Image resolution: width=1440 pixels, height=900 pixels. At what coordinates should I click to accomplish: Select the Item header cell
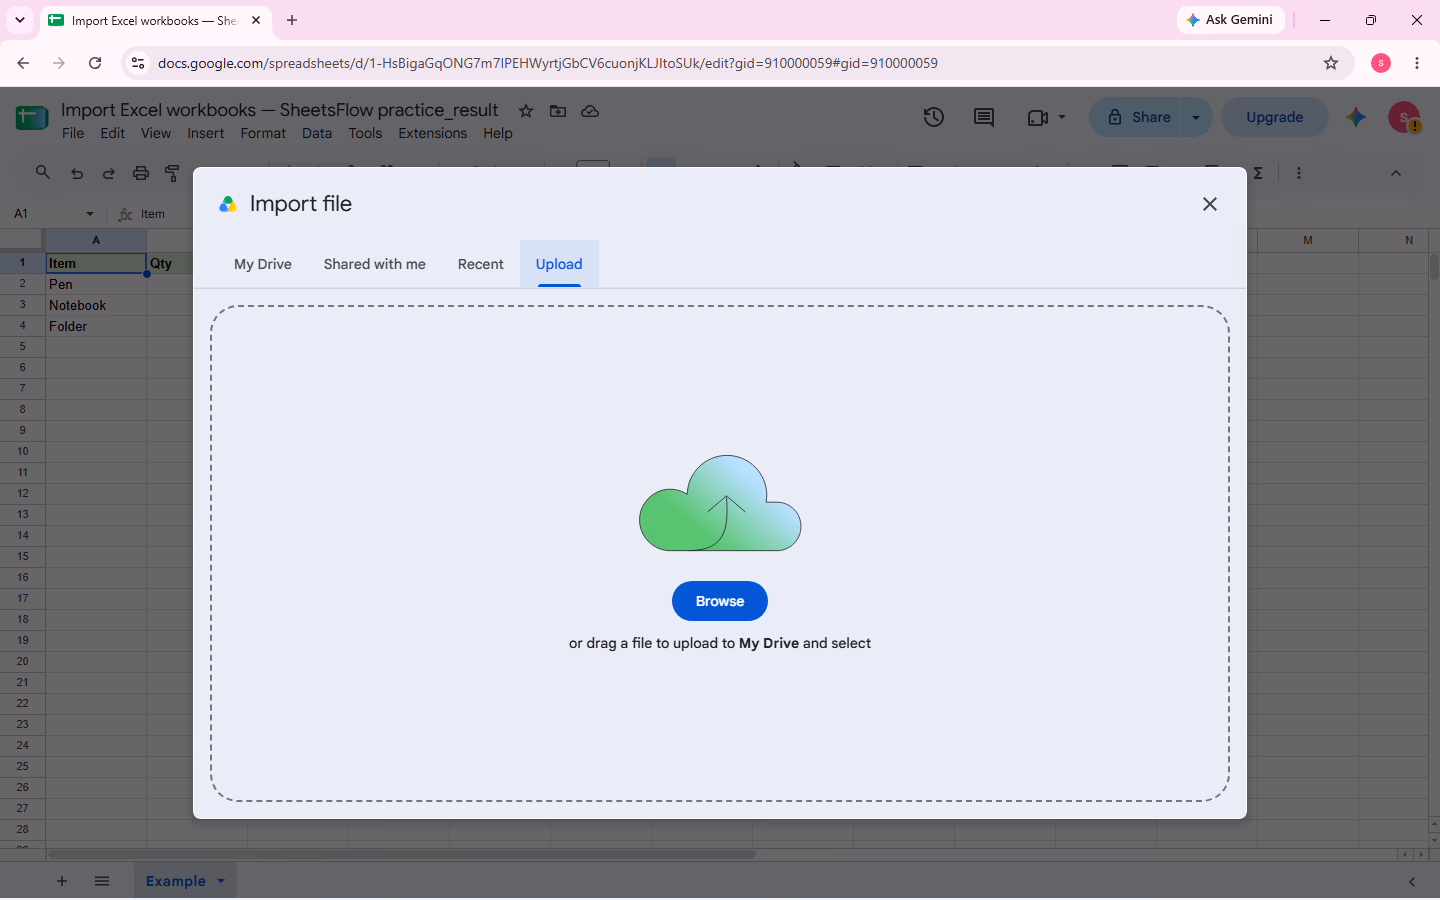pos(96,263)
